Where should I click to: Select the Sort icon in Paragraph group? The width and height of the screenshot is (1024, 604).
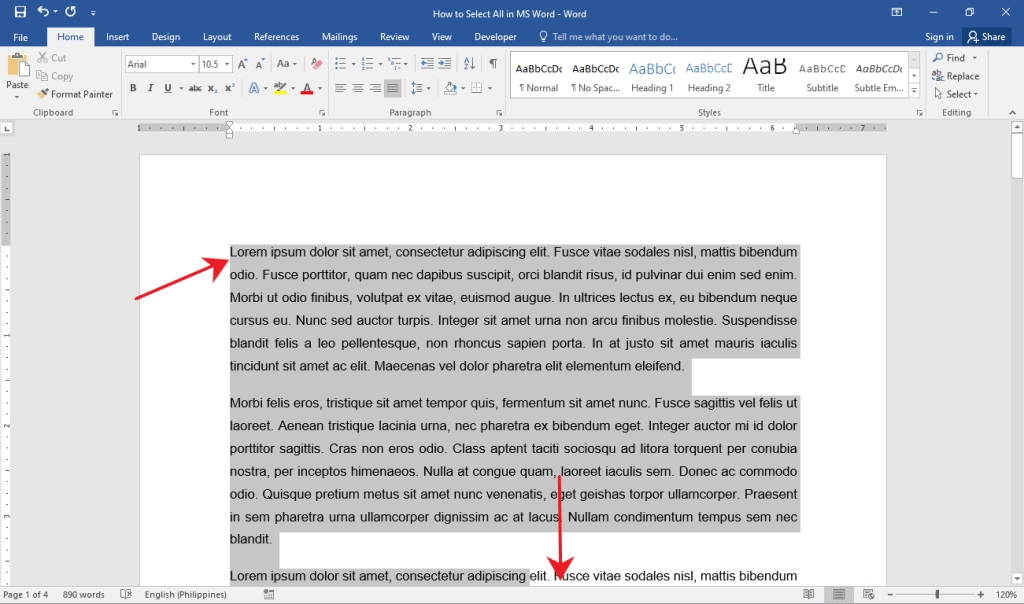click(469, 63)
